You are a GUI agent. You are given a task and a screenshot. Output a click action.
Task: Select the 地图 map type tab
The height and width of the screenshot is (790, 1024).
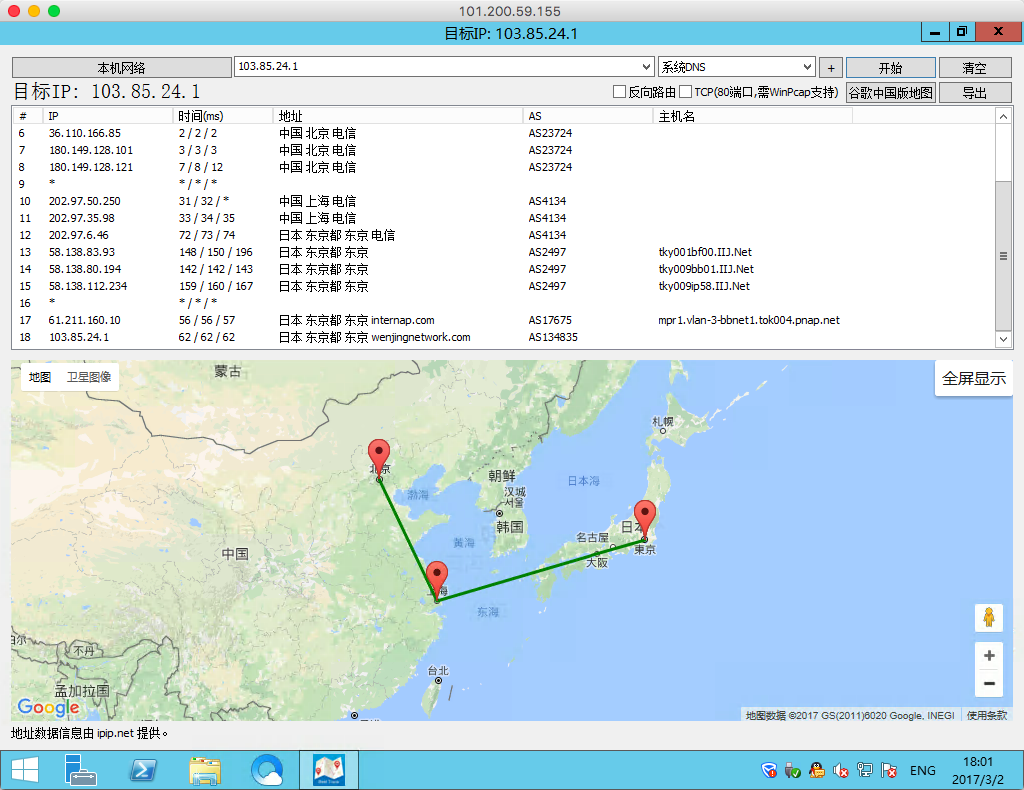coord(40,377)
